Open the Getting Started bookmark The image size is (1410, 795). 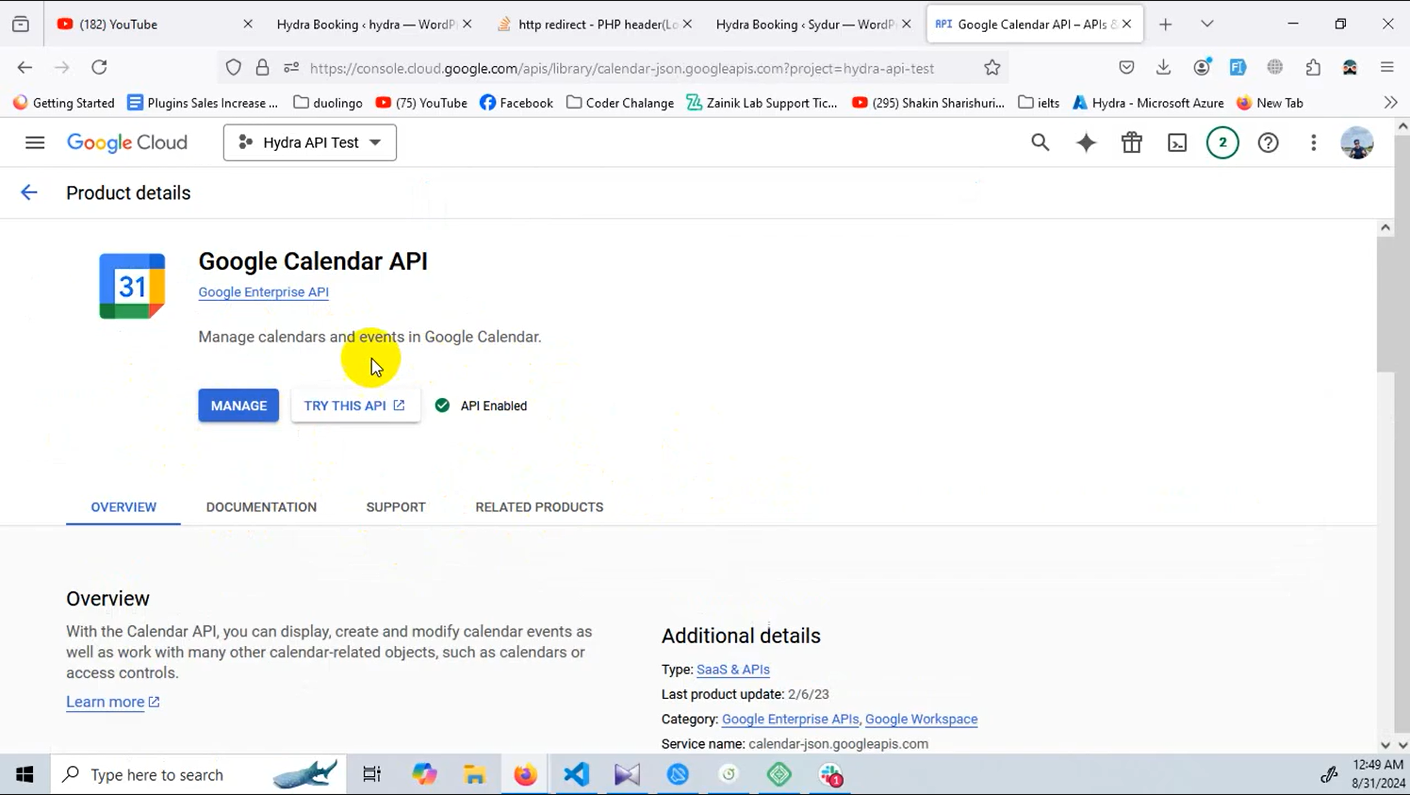click(x=64, y=102)
